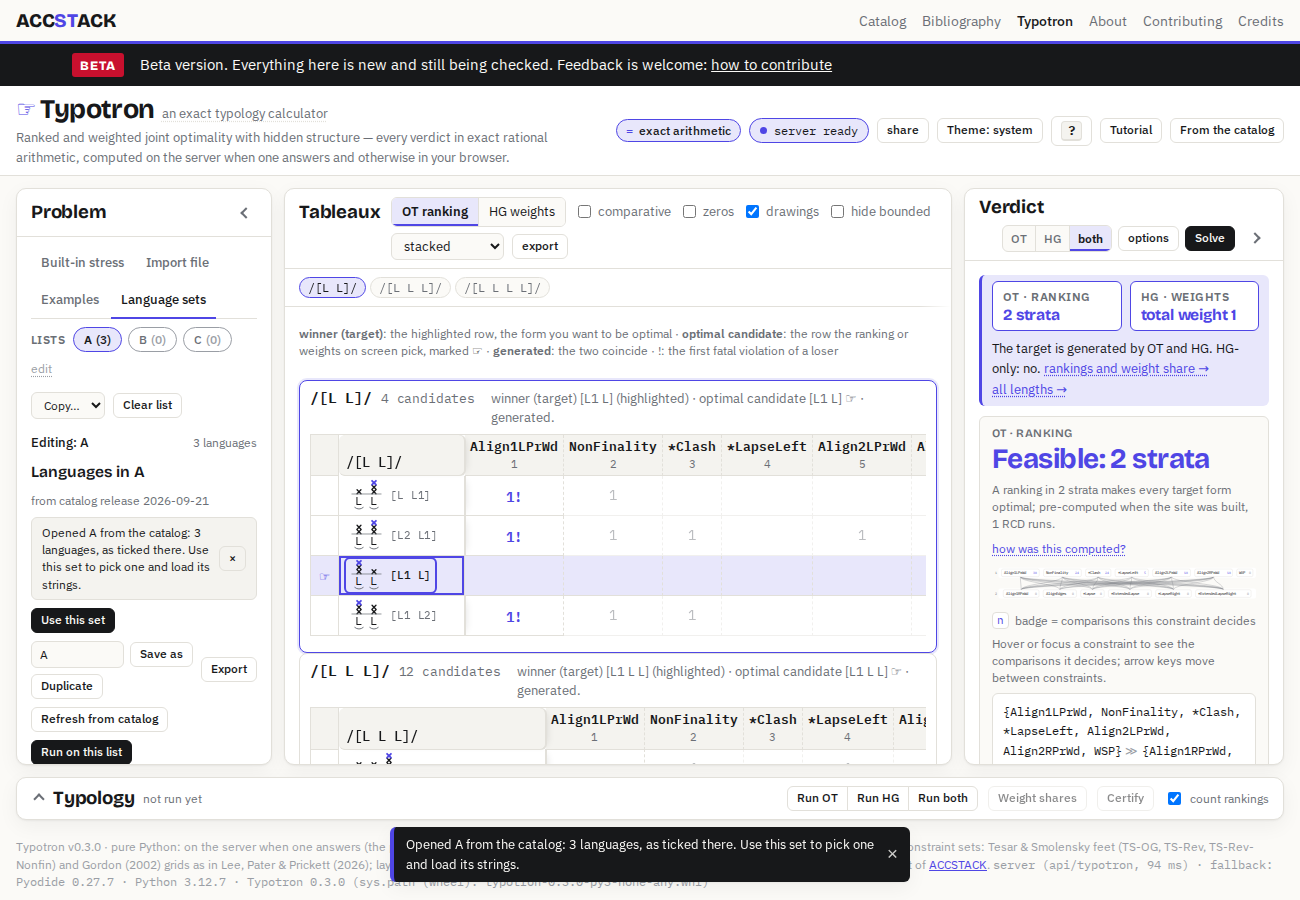Click Duplicate
1300x900 pixels.
pyautogui.click(x=67, y=686)
